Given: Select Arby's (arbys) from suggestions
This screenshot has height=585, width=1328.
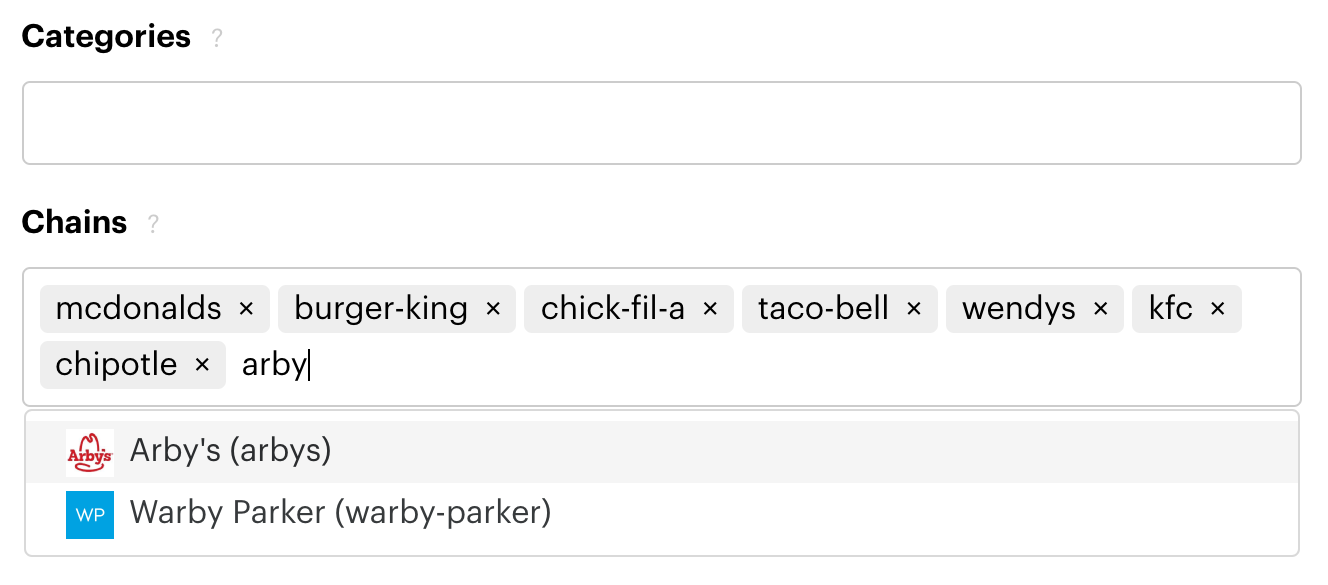Looking at the screenshot, I should (x=662, y=452).
